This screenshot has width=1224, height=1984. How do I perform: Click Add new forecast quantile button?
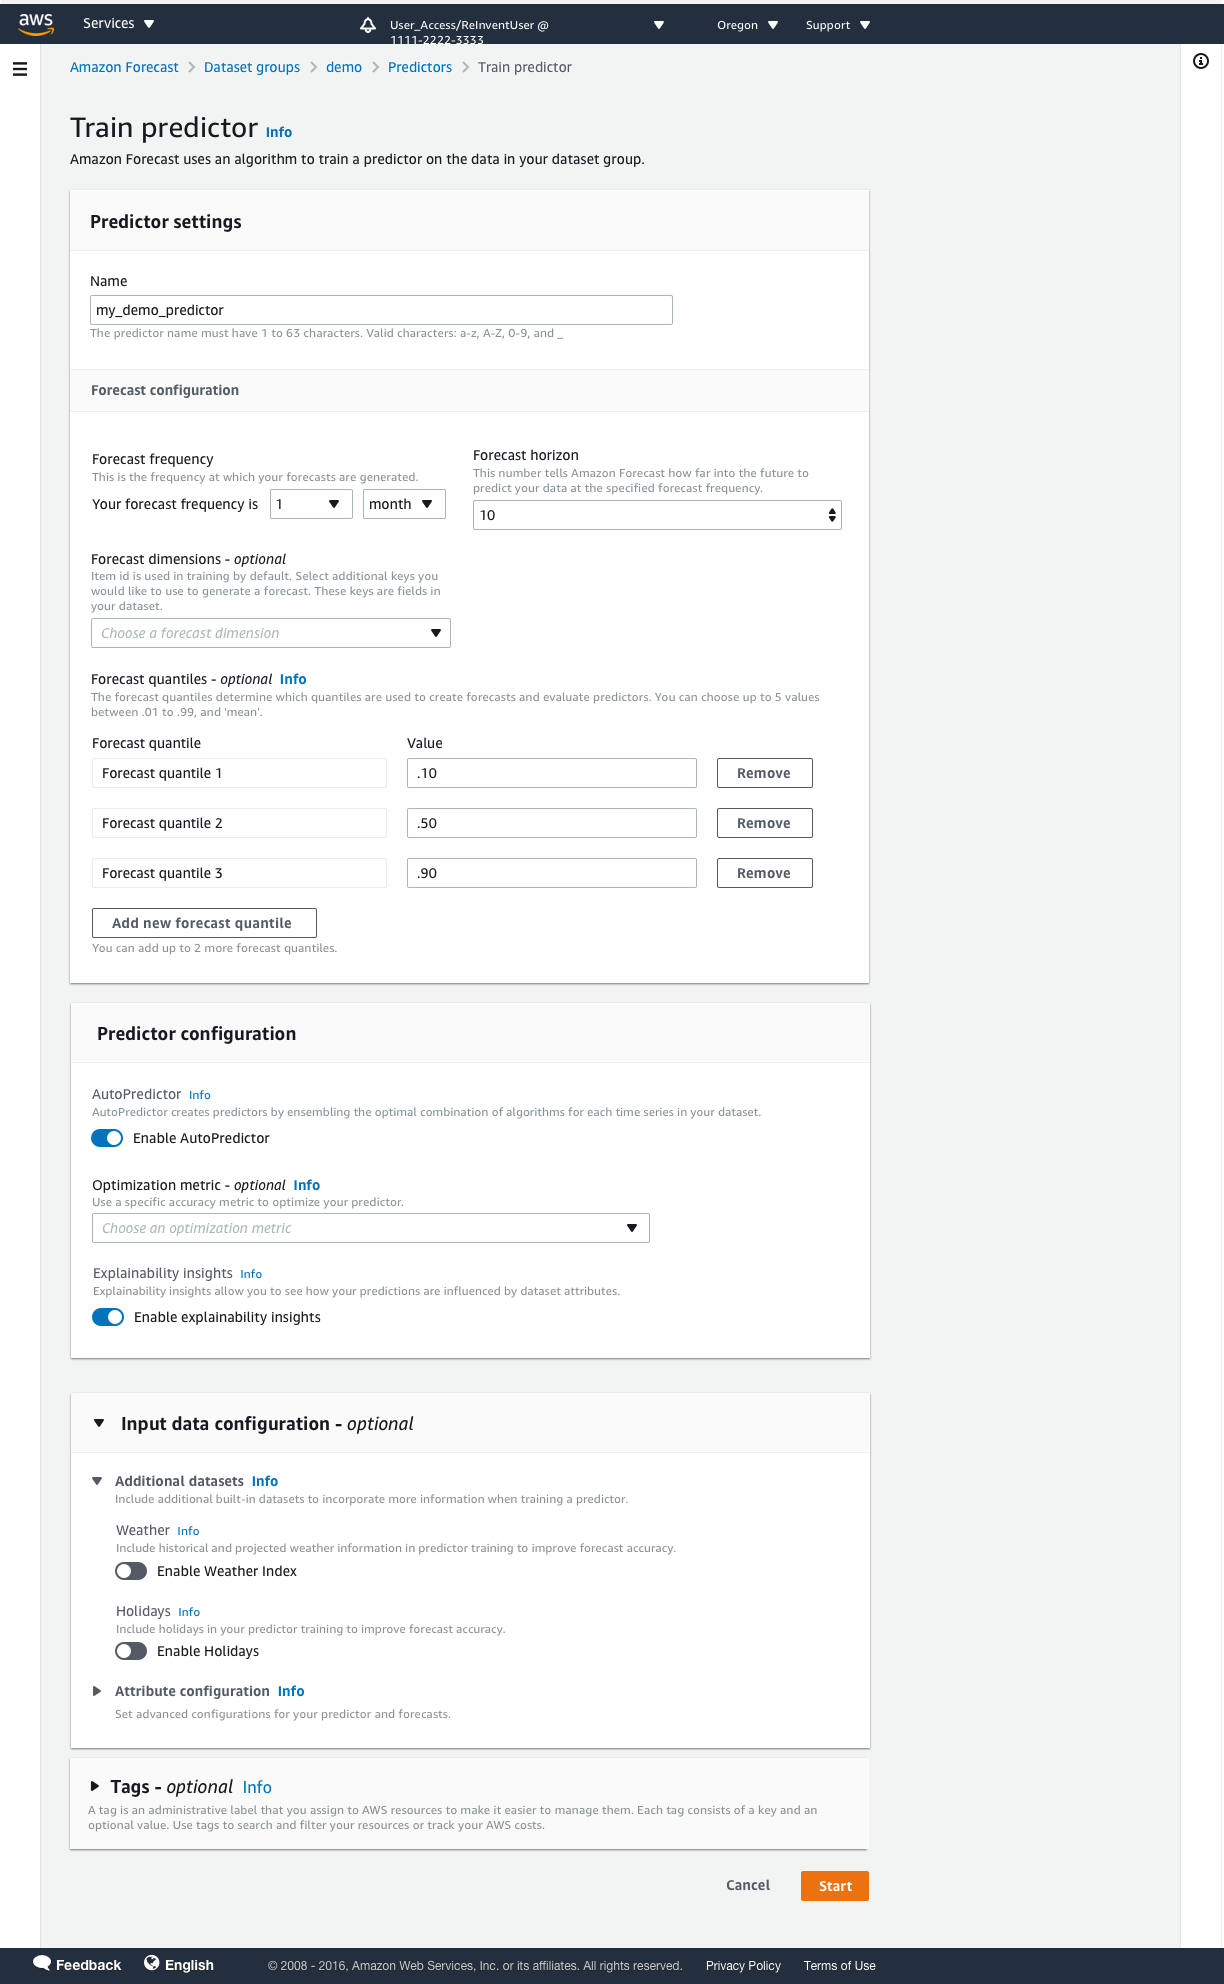(204, 923)
